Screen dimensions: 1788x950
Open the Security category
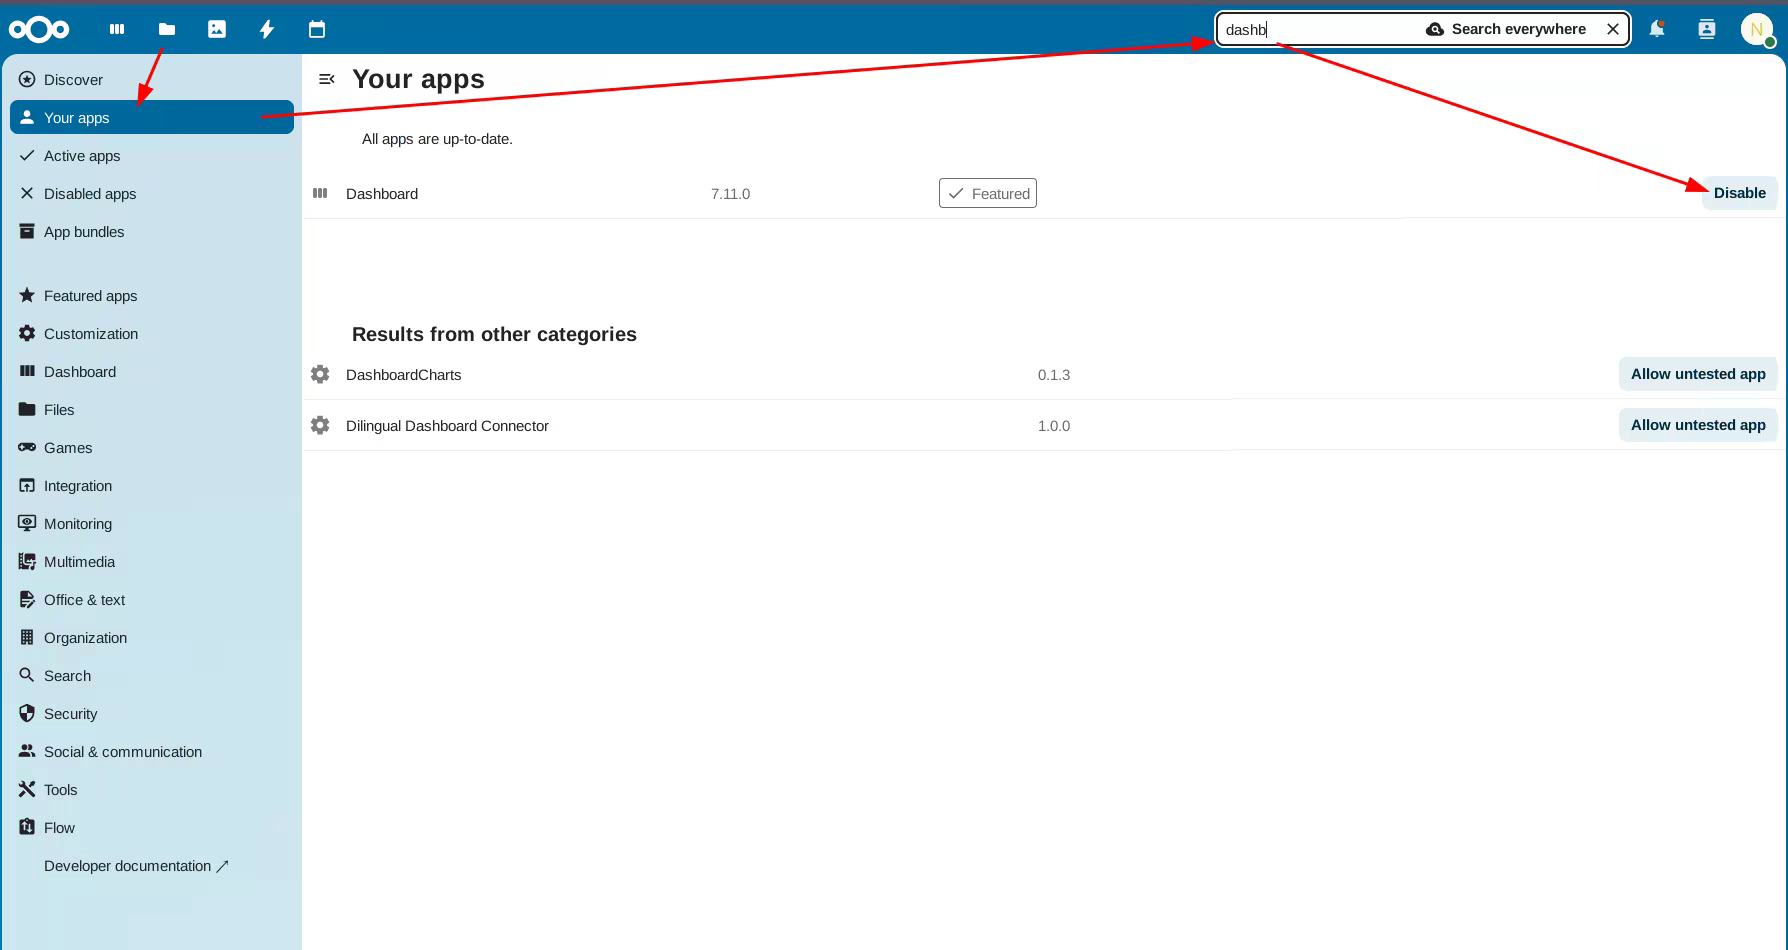[x=70, y=714]
